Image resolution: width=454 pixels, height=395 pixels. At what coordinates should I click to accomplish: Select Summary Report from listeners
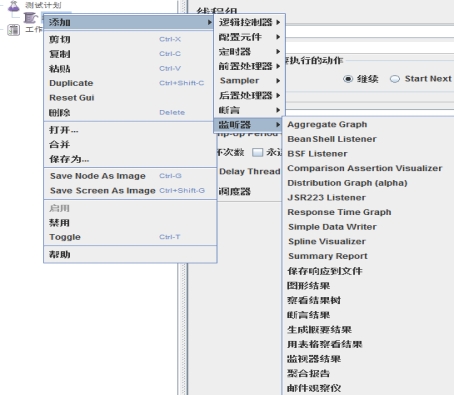point(328,256)
